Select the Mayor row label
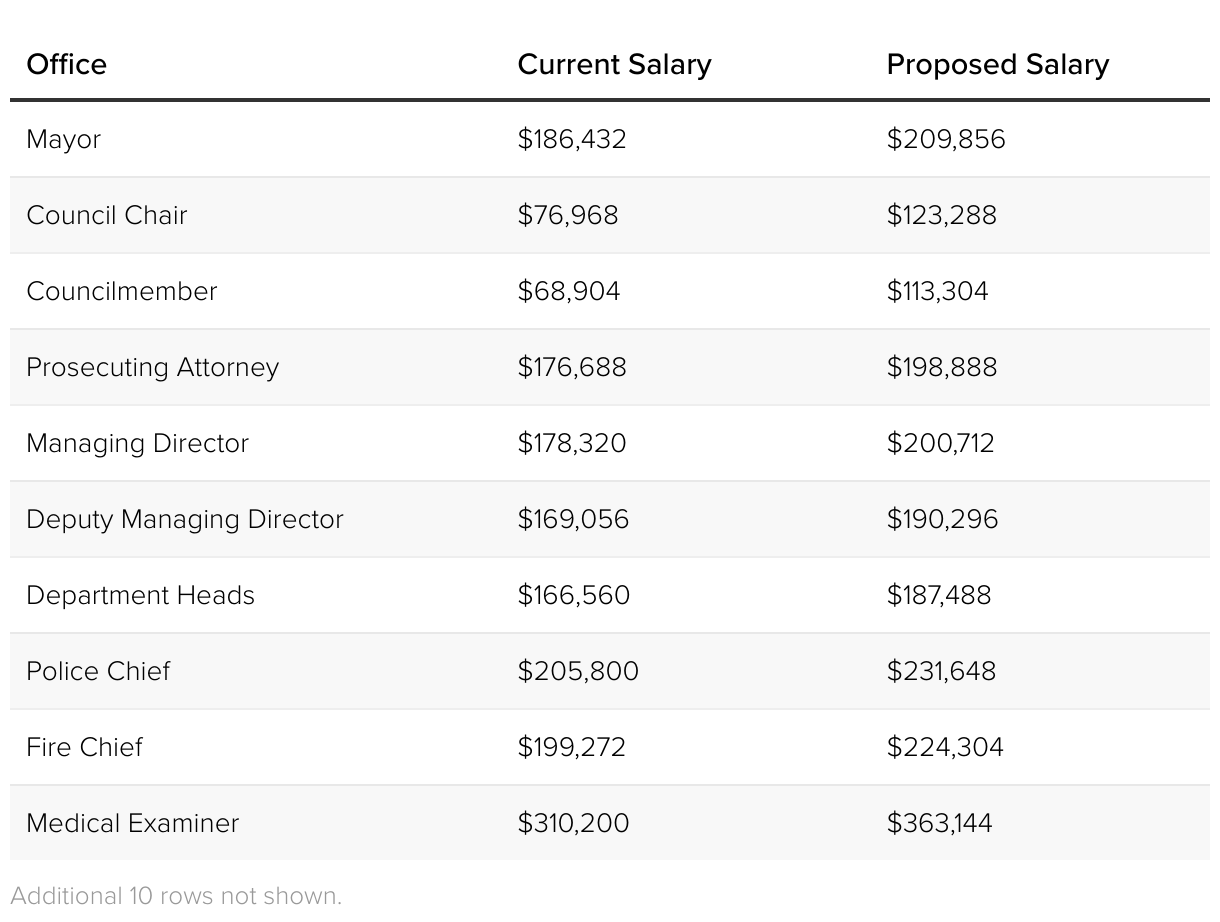This screenshot has height=922, width=1220. click(x=63, y=139)
